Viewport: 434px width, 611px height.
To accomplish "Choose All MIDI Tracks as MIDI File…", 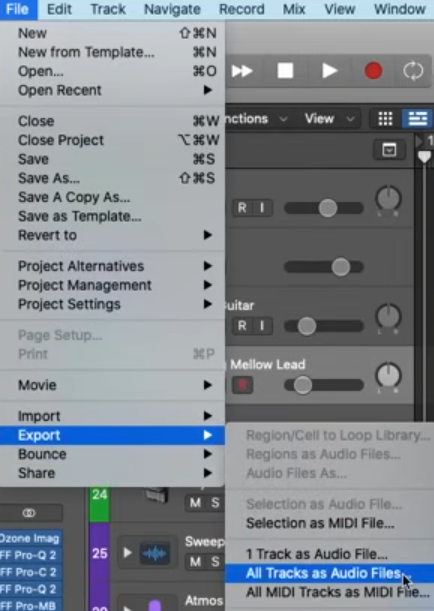I will coord(330,592).
